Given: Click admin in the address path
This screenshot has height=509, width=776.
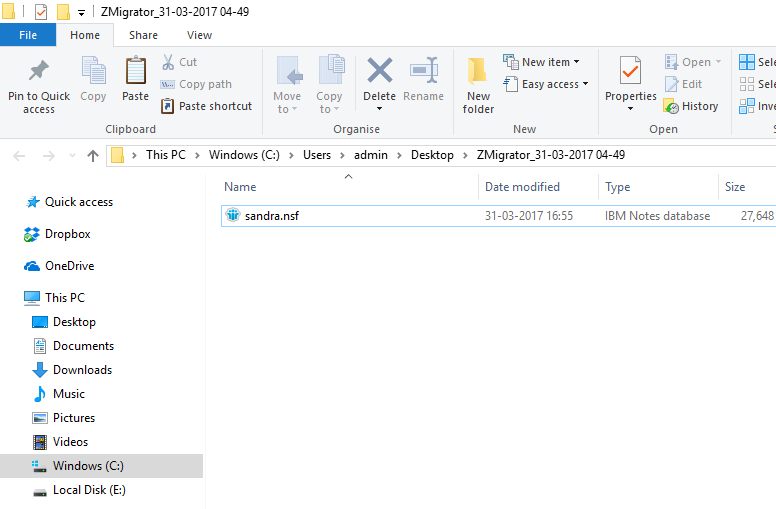Looking at the screenshot, I should 371,155.
